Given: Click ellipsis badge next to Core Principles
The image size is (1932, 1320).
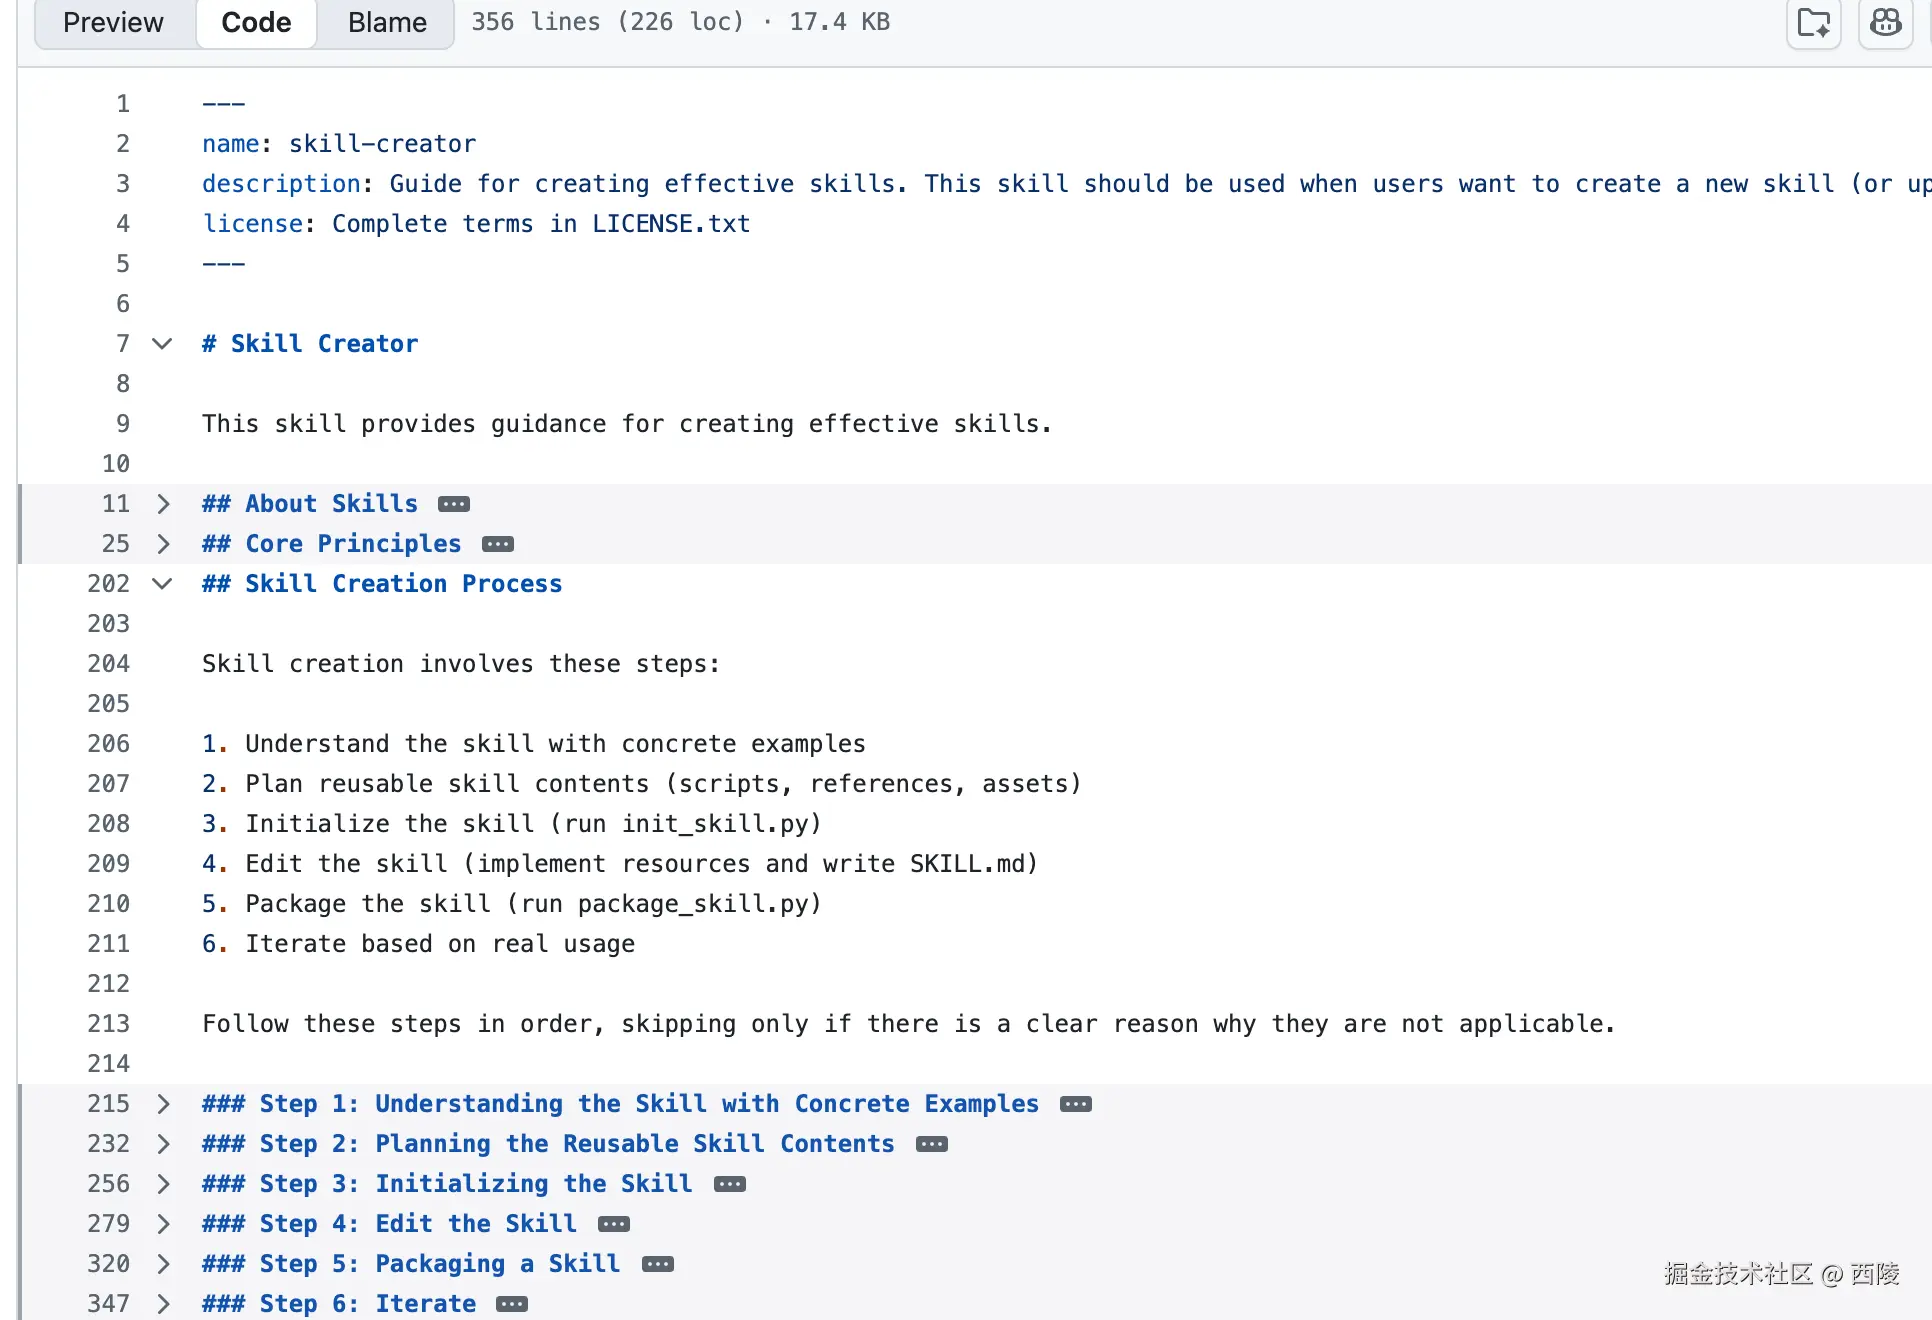Looking at the screenshot, I should coord(498,544).
